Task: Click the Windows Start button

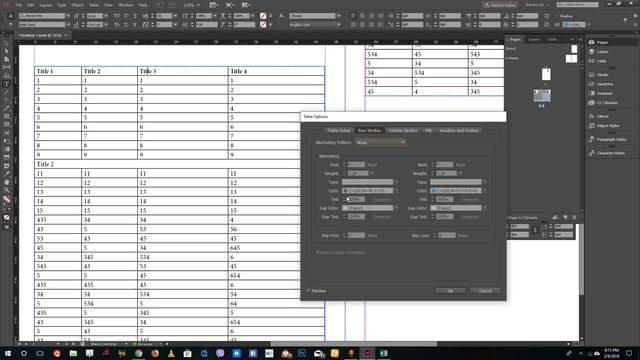Action: click(8, 353)
